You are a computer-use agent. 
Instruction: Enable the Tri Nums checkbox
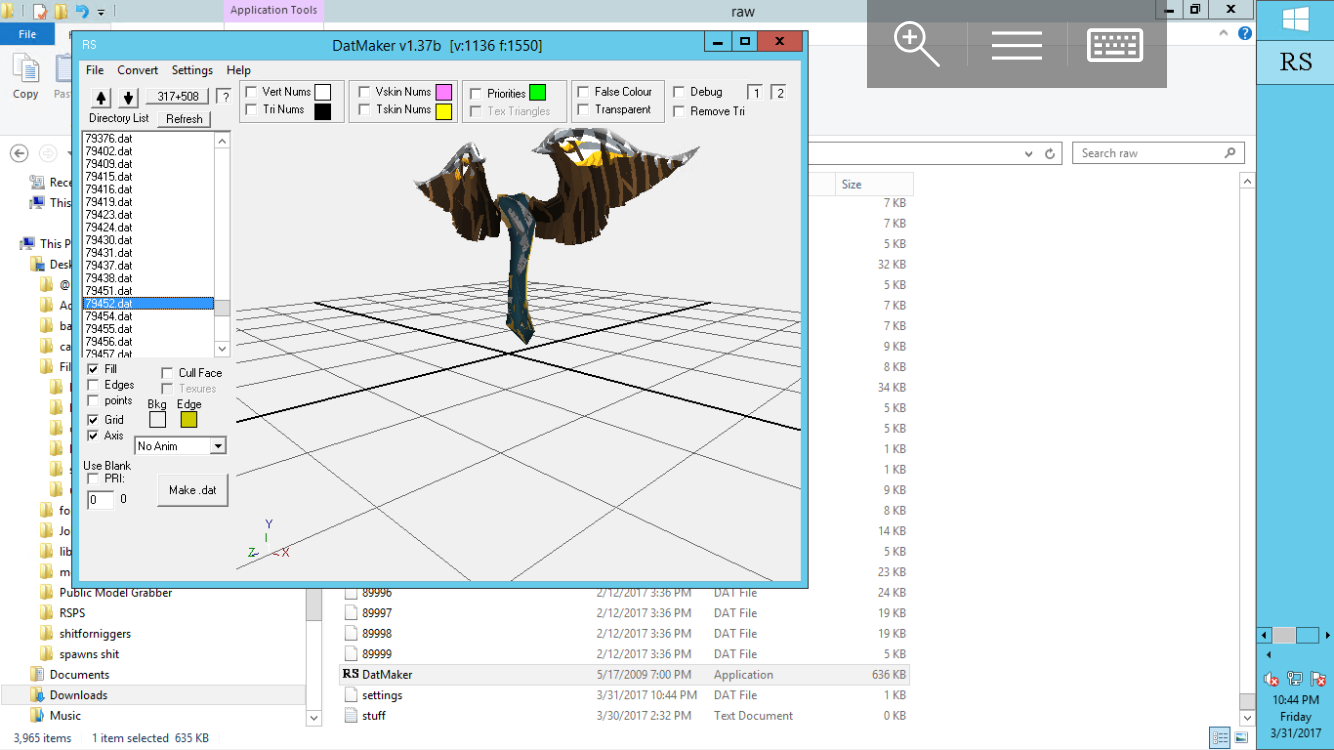(x=251, y=110)
